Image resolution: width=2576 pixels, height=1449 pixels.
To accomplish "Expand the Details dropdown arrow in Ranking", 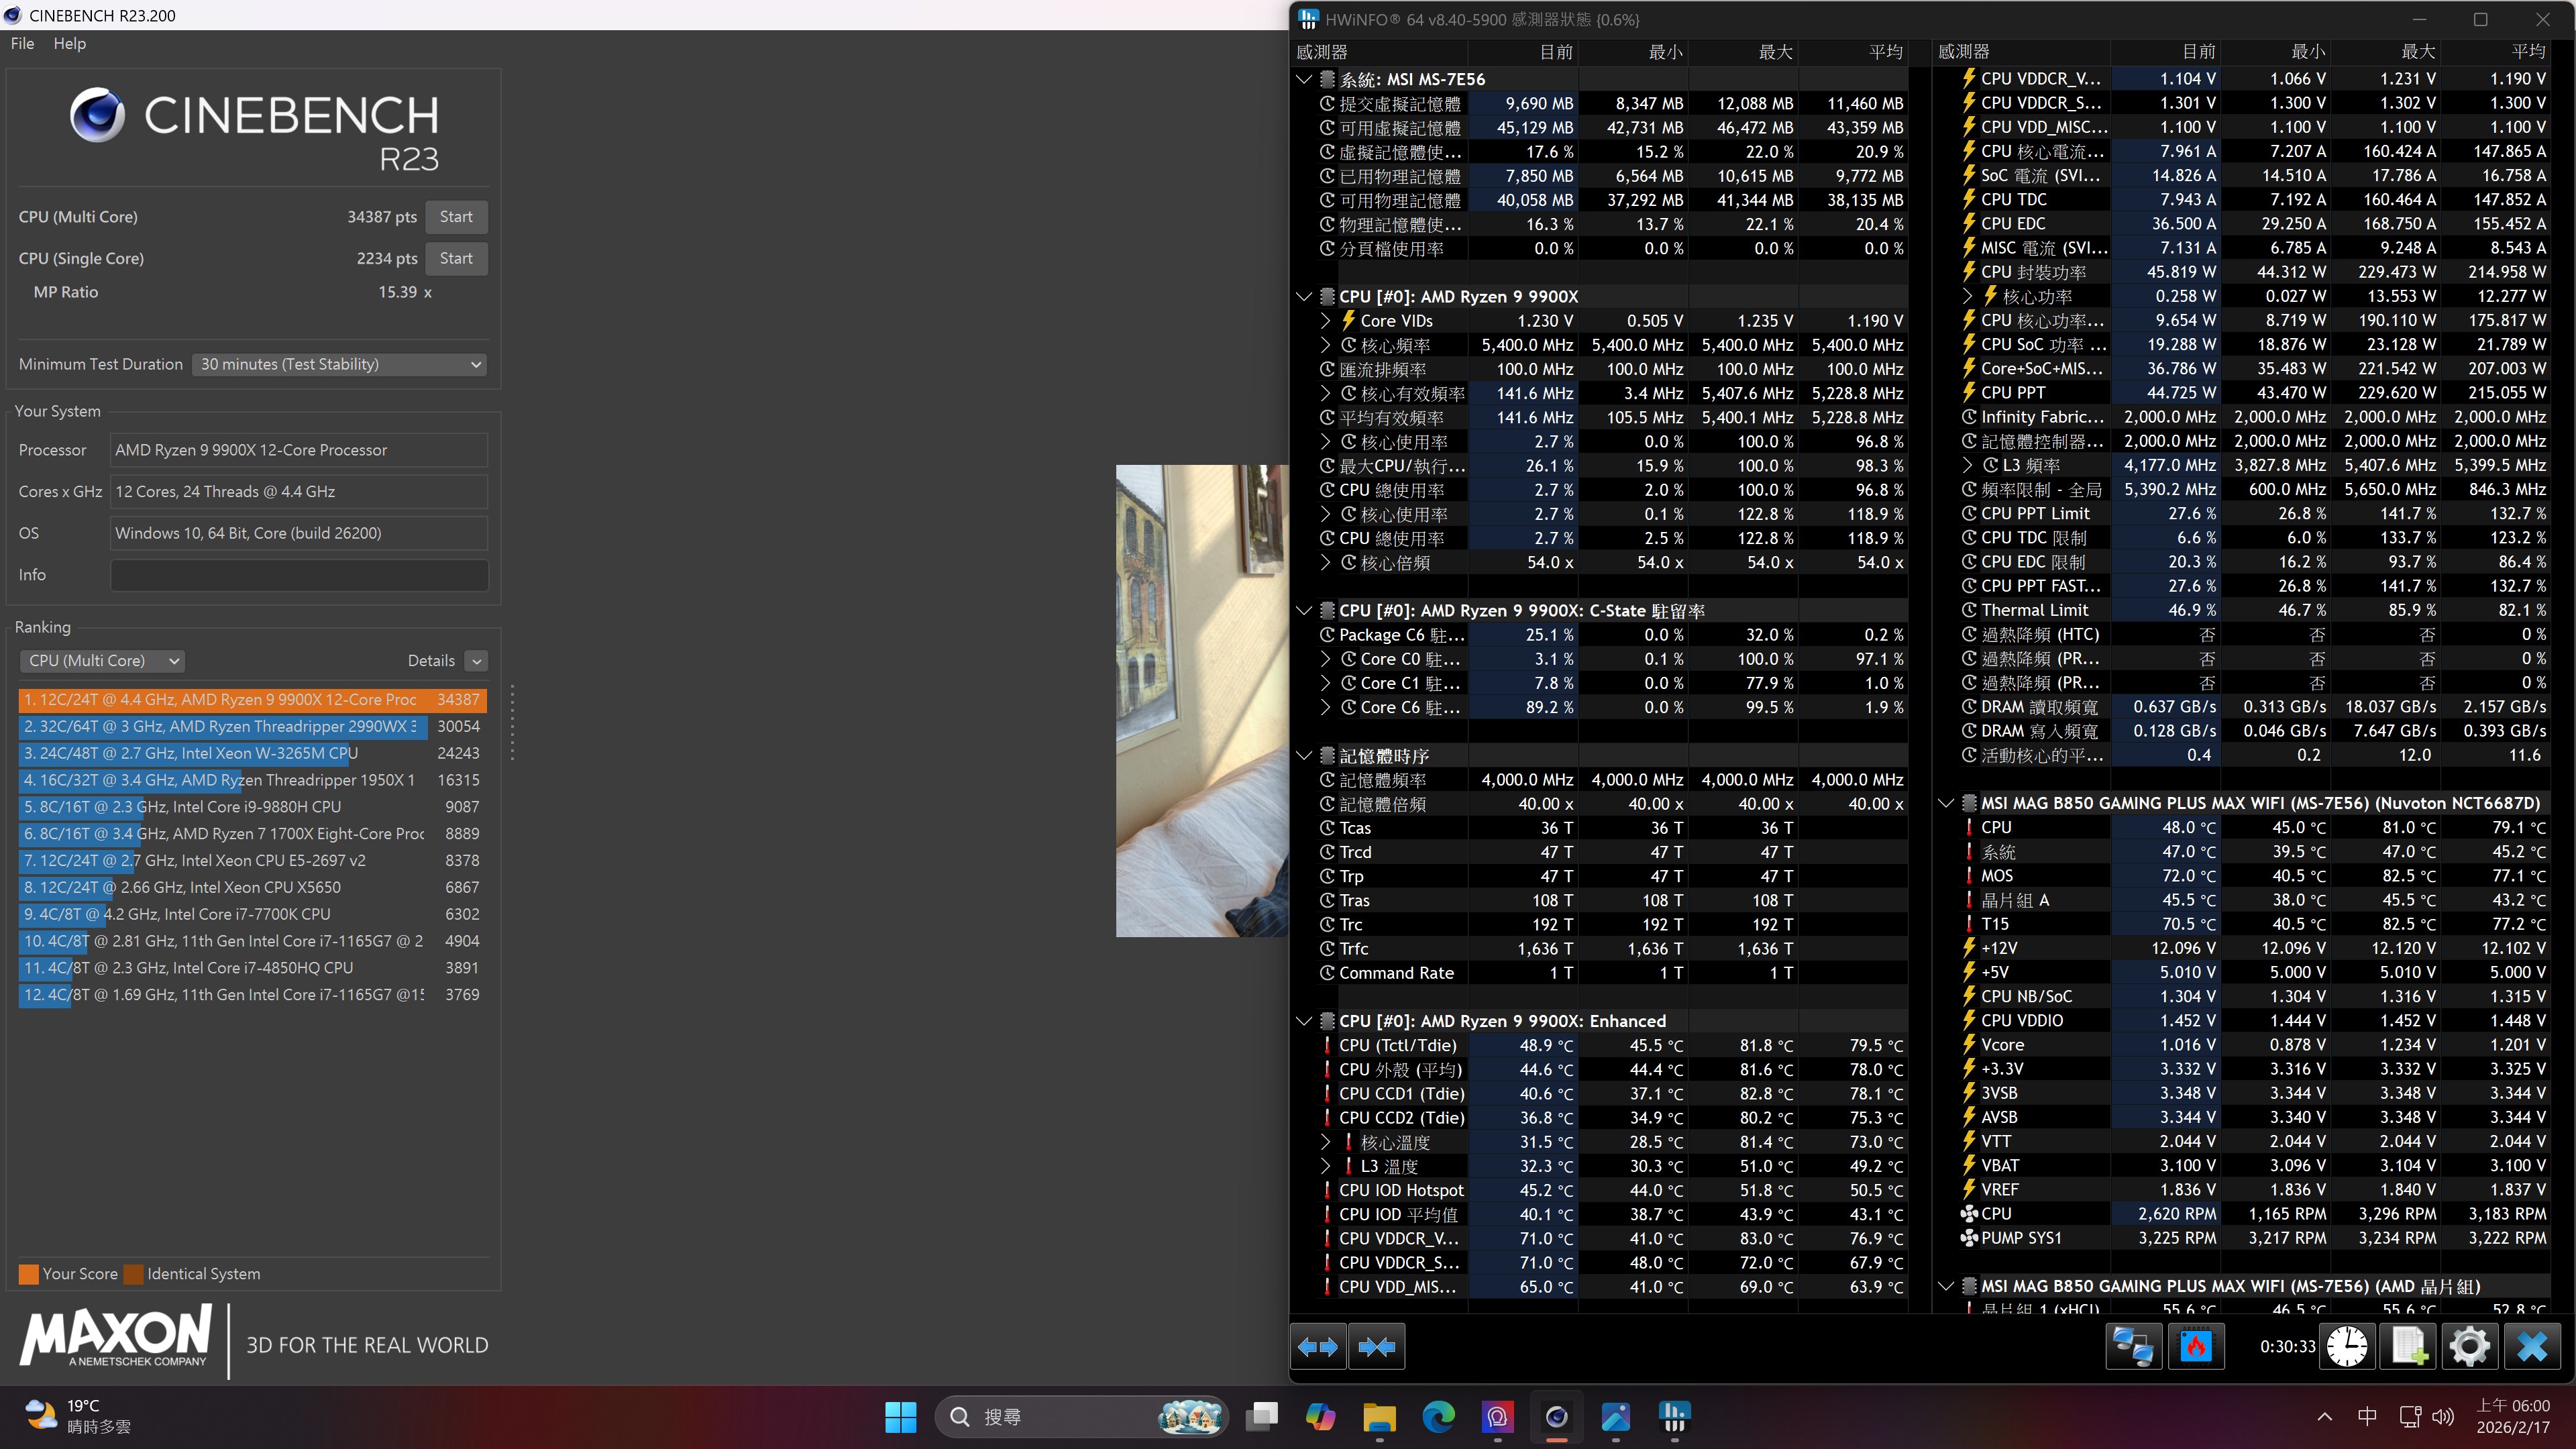I will [x=477, y=661].
